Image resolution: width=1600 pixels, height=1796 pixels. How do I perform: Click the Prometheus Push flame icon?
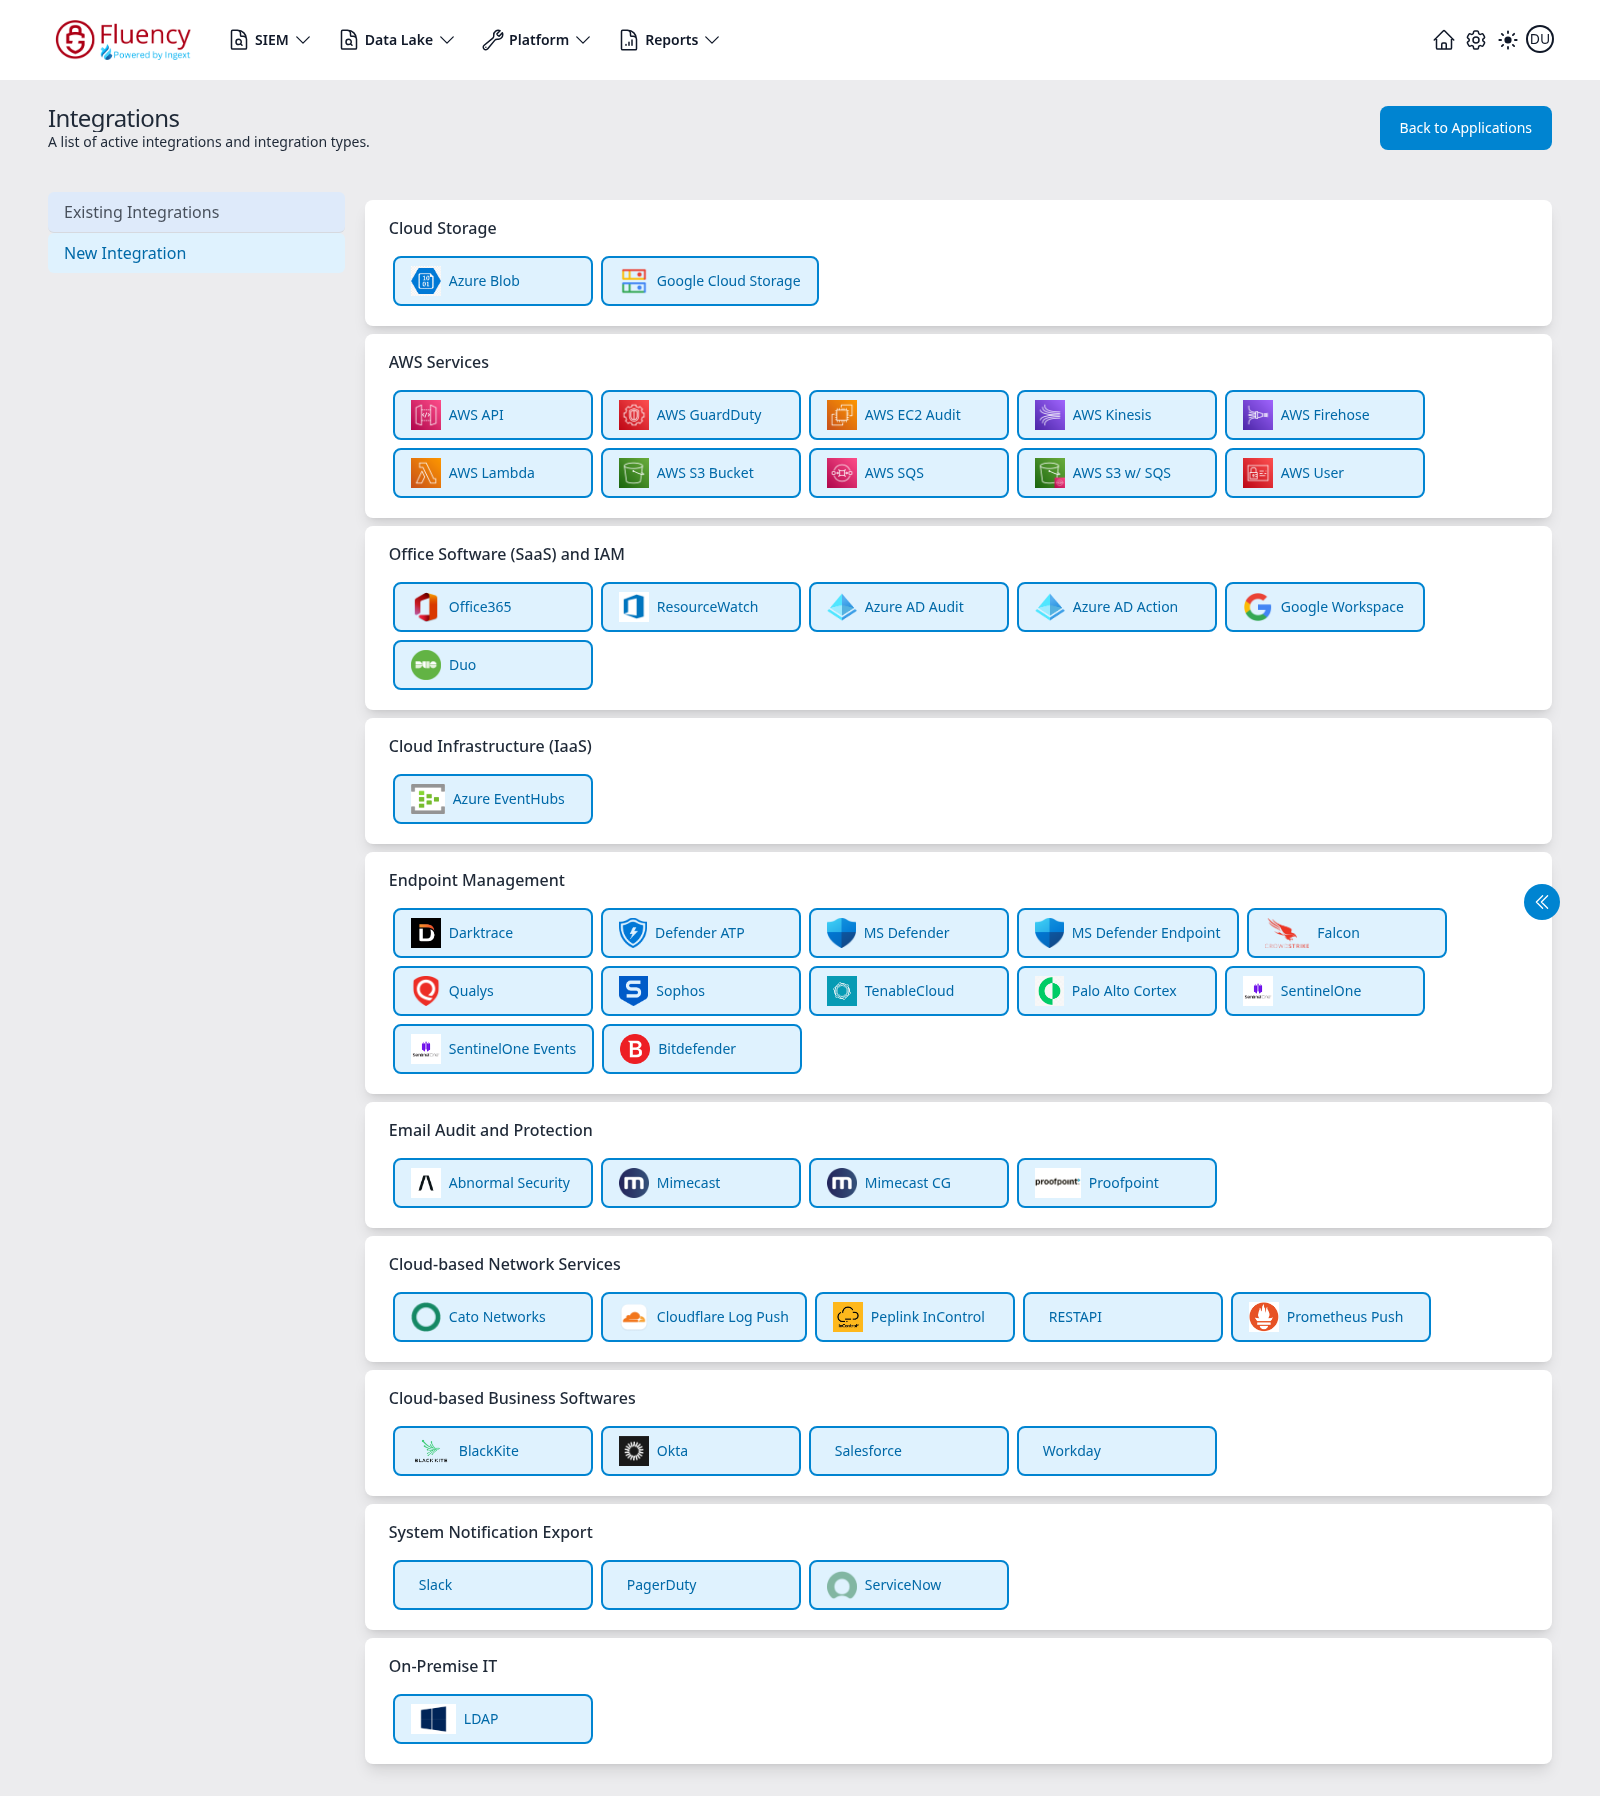1264,1317
